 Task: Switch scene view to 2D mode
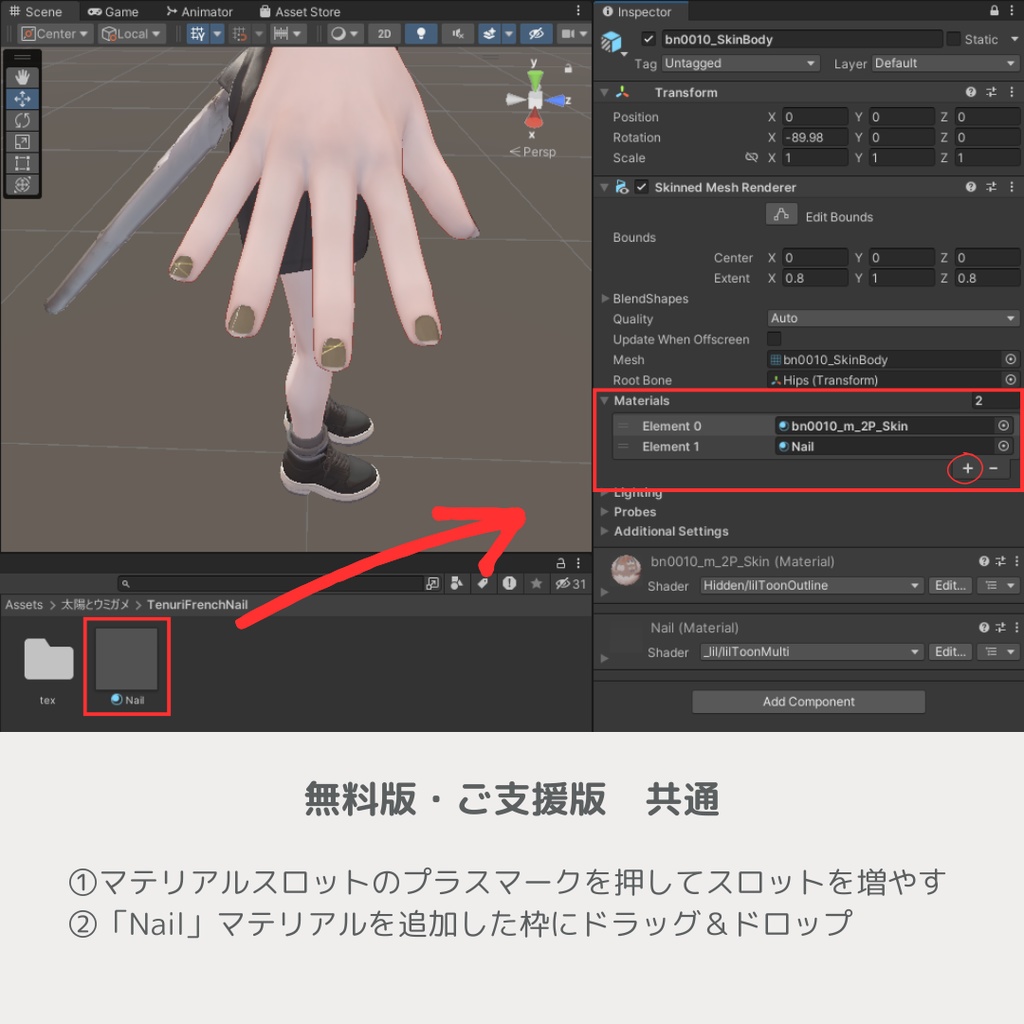[384, 33]
